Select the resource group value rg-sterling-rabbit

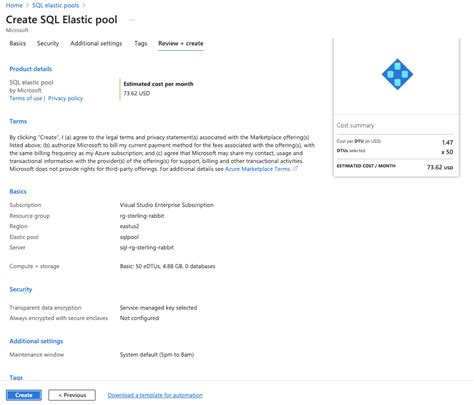click(142, 216)
